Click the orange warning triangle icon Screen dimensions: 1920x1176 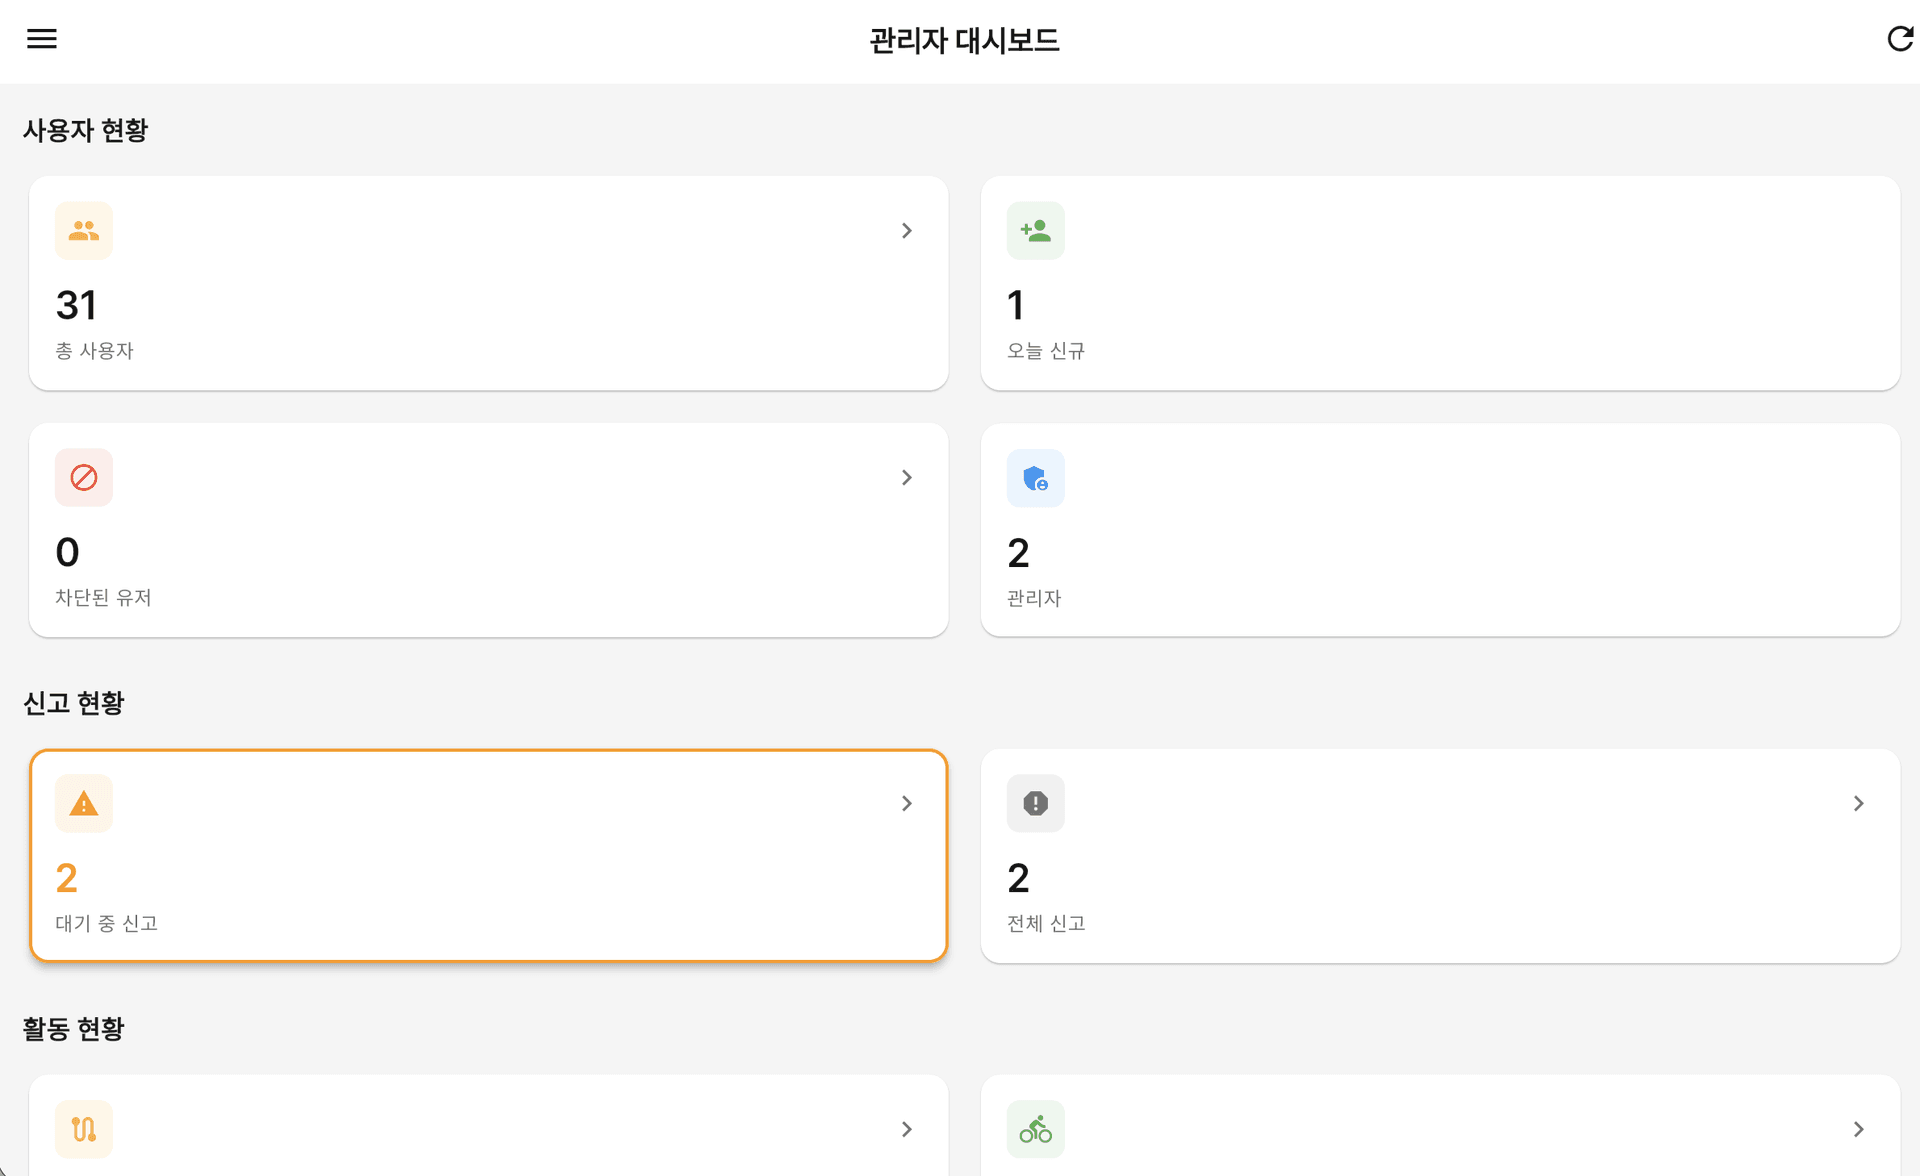coord(84,804)
